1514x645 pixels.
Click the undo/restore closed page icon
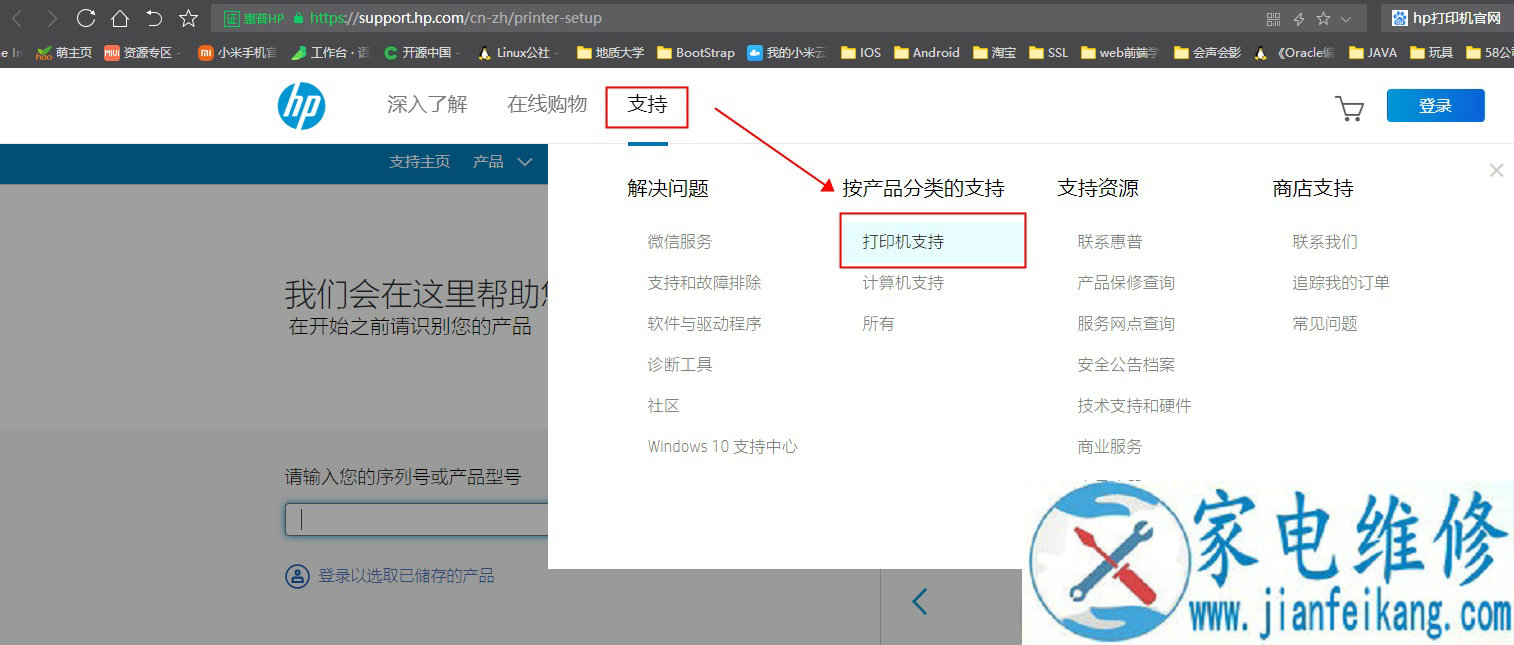(x=154, y=18)
